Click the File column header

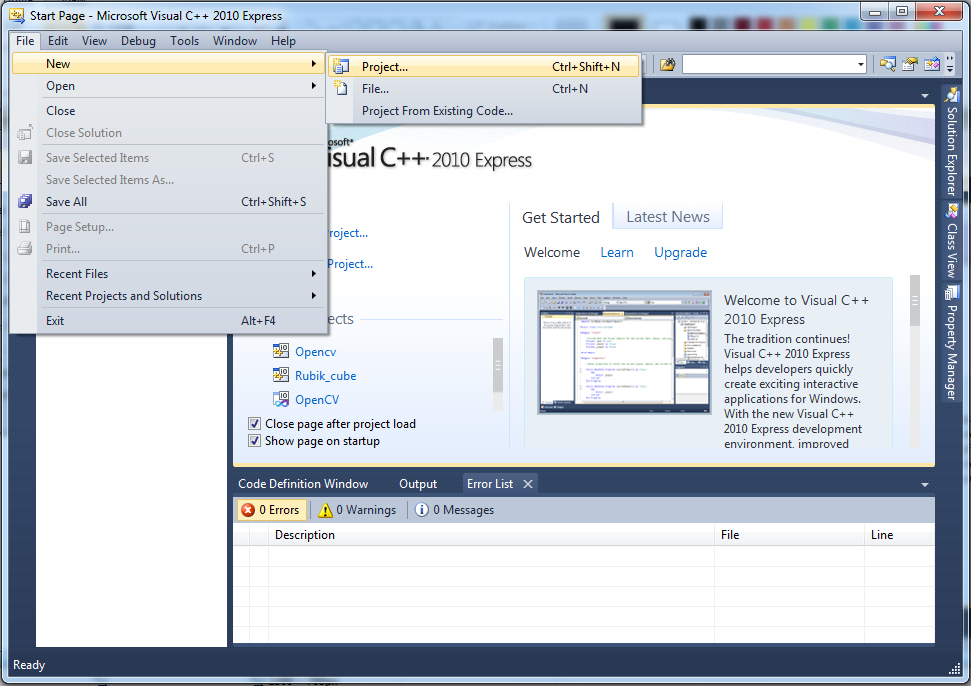click(x=789, y=535)
